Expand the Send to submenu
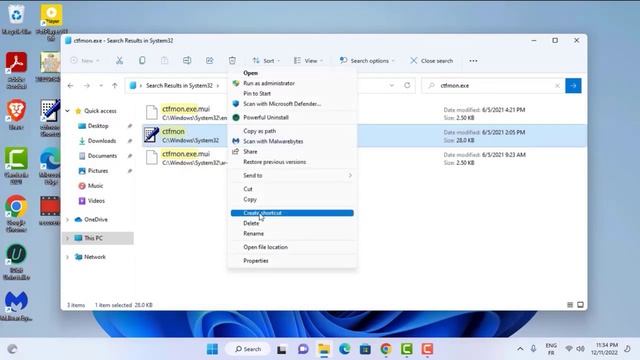Viewport: 640px width, 360px height. pos(292,176)
